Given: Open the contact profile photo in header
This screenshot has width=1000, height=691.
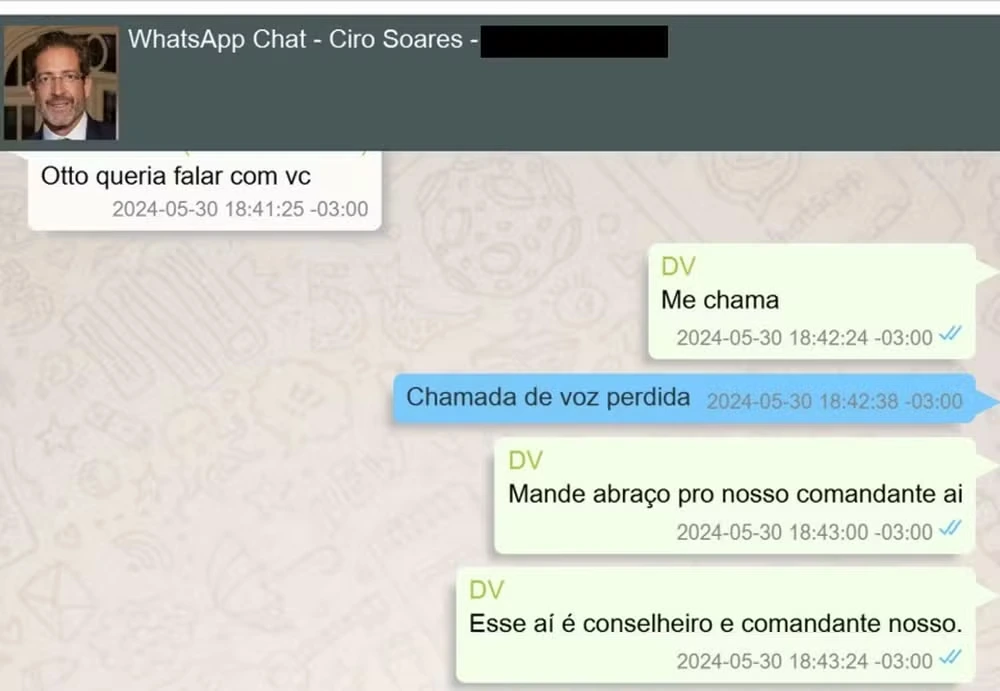Looking at the screenshot, I should [61, 83].
